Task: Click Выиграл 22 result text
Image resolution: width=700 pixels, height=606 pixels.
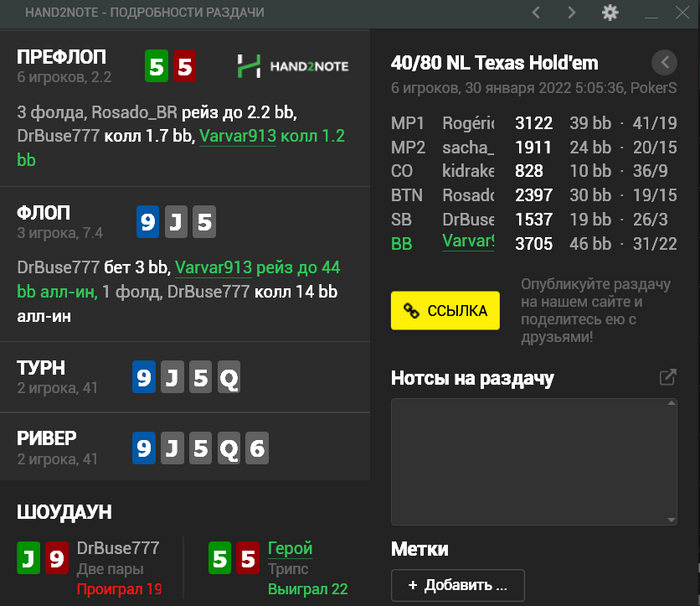Action: coord(308,589)
